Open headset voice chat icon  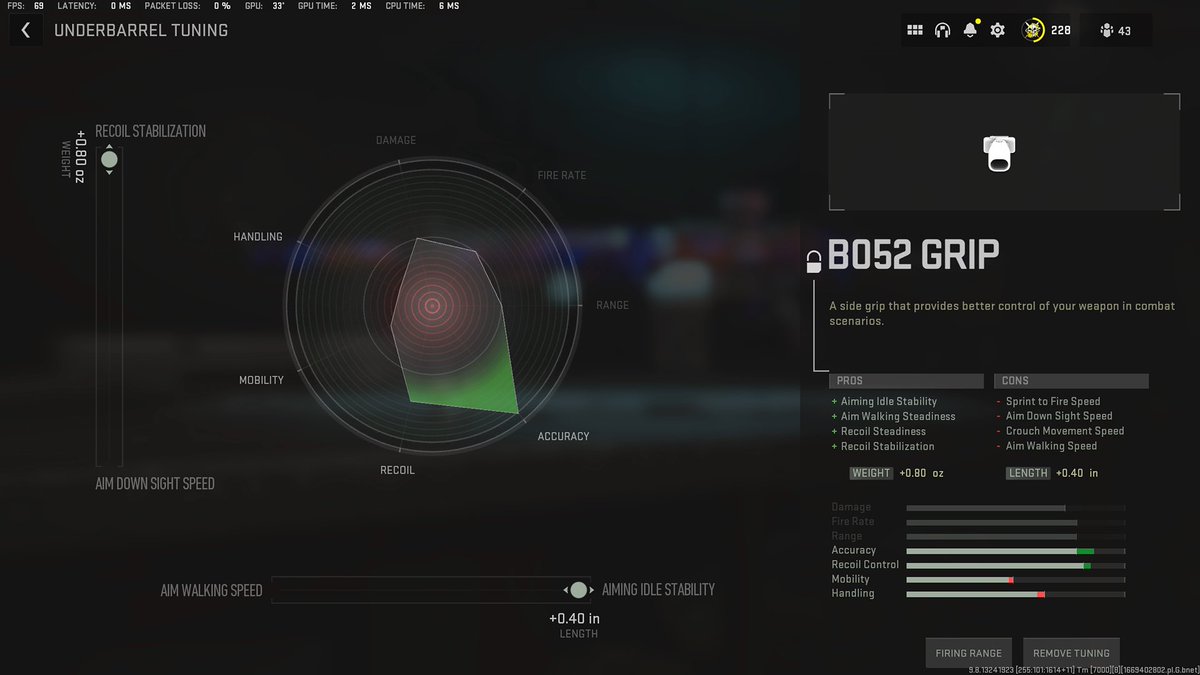tap(942, 31)
